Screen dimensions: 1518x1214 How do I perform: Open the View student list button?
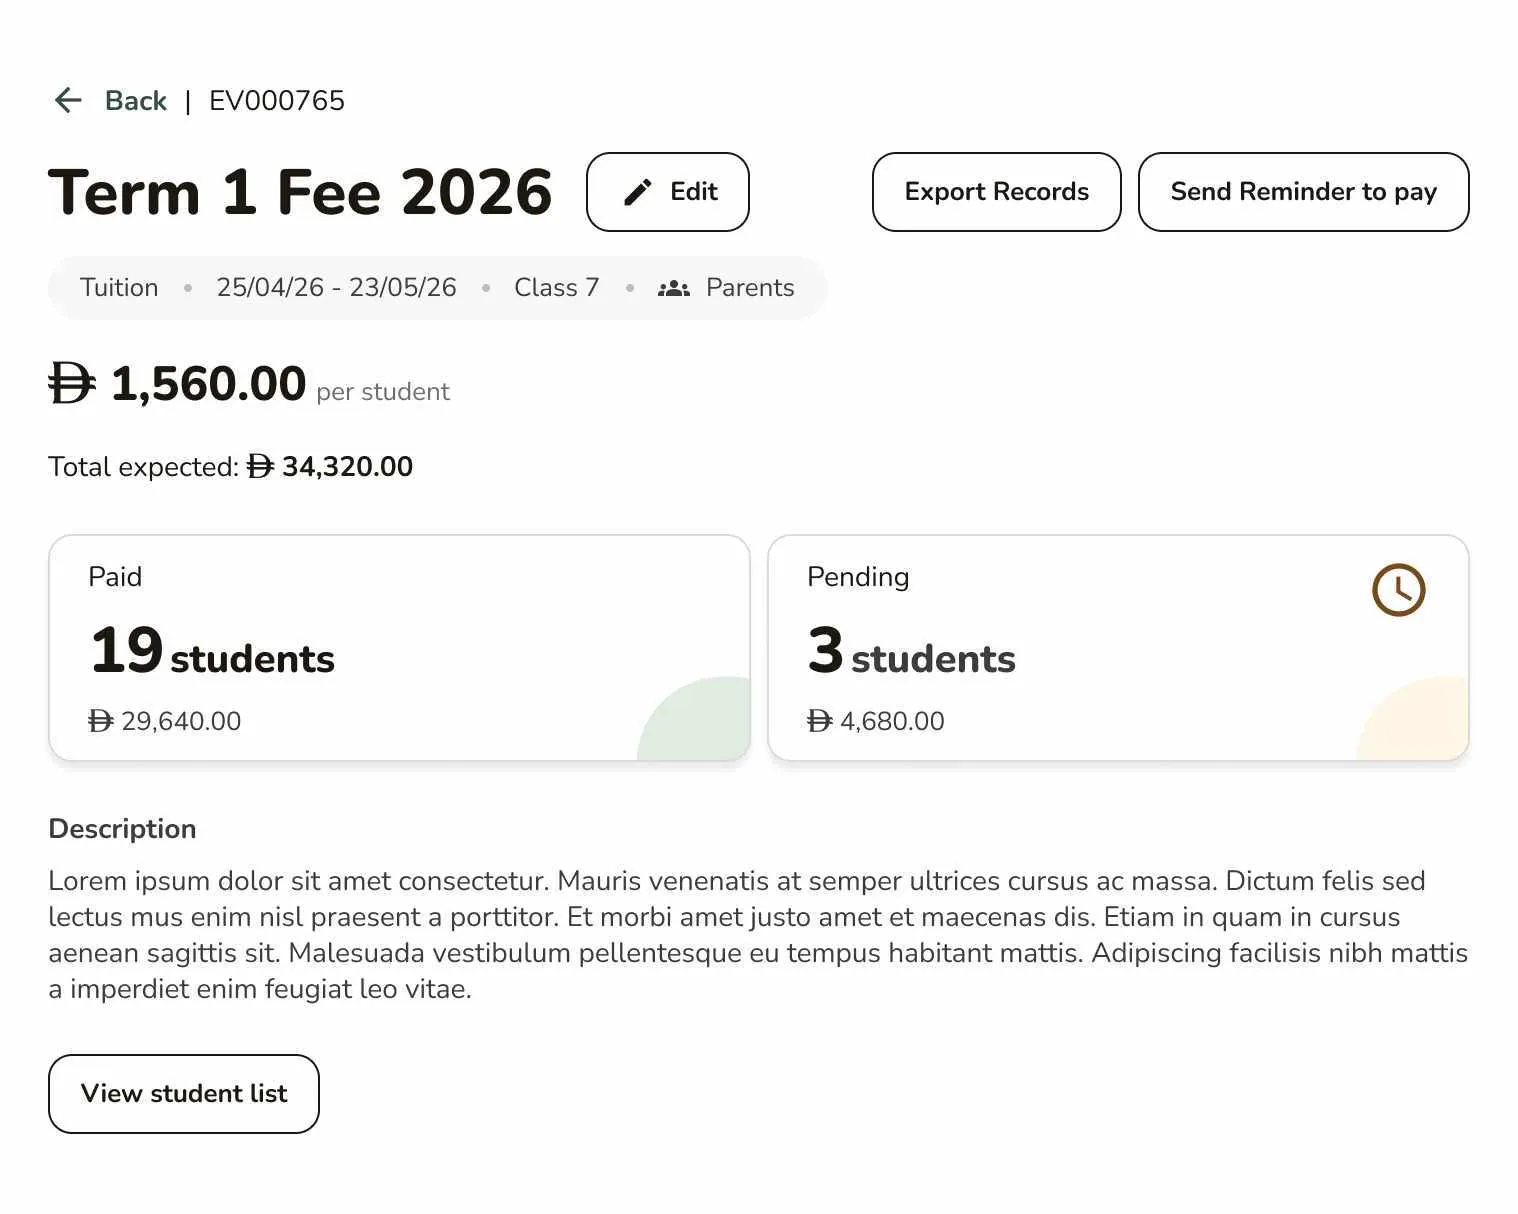coord(184,1093)
